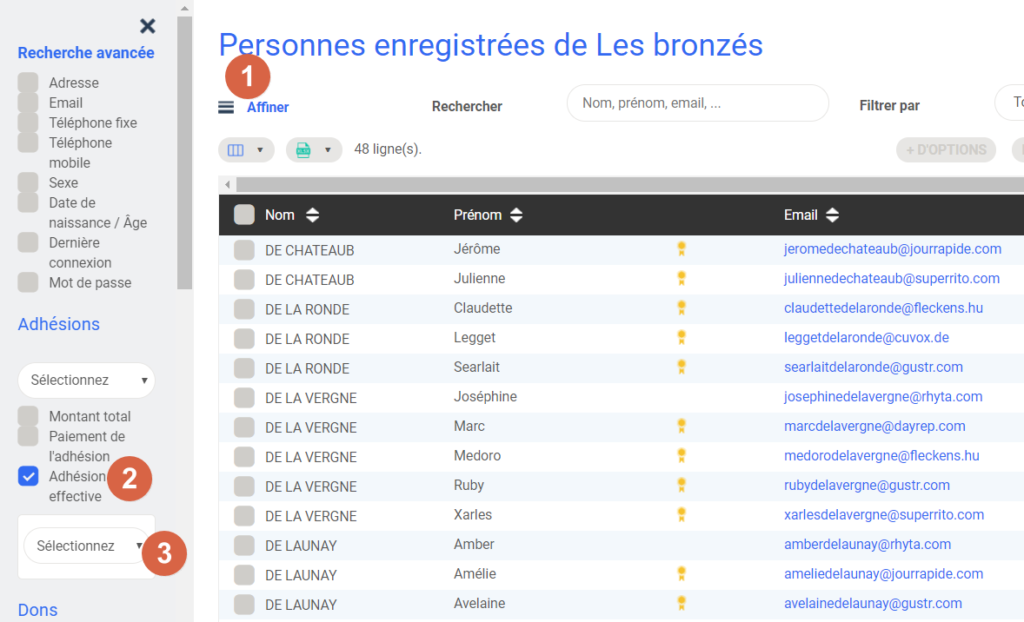Open the Adhésions Sélectionnez dropdown

click(86, 380)
